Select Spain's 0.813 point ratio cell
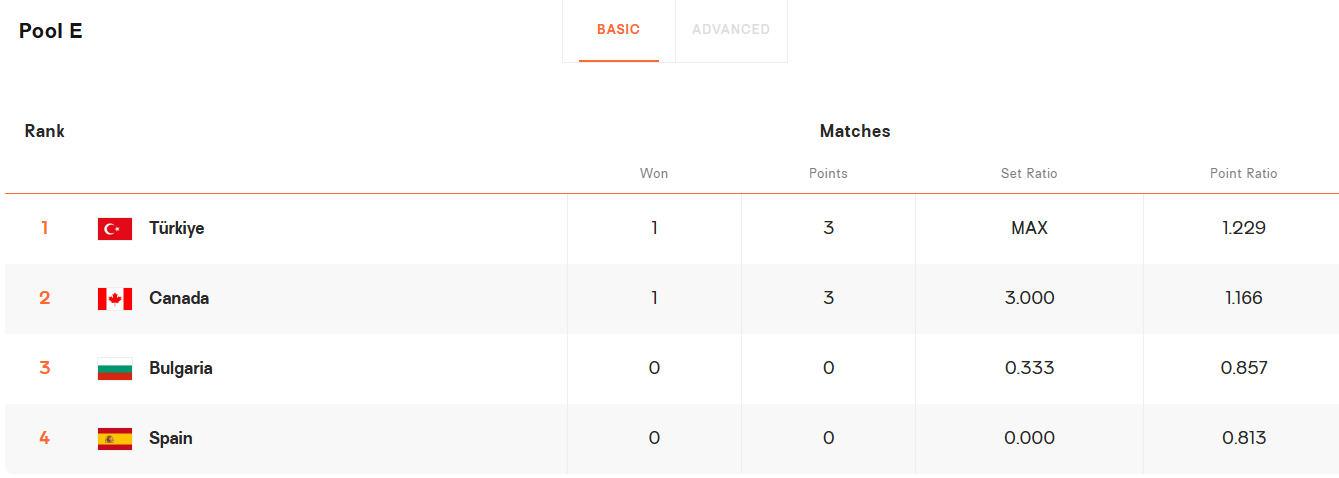Image resolution: width=1339 pixels, height=478 pixels. click(x=1244, y=438)
